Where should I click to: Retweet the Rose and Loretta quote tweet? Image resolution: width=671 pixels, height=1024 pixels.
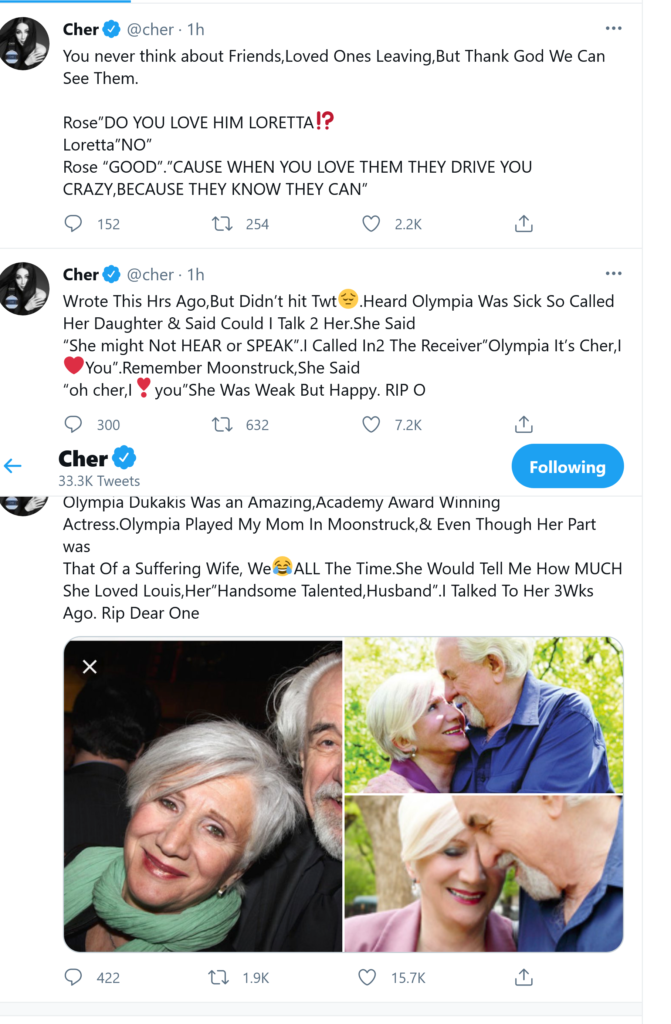[x=222, y=224]
